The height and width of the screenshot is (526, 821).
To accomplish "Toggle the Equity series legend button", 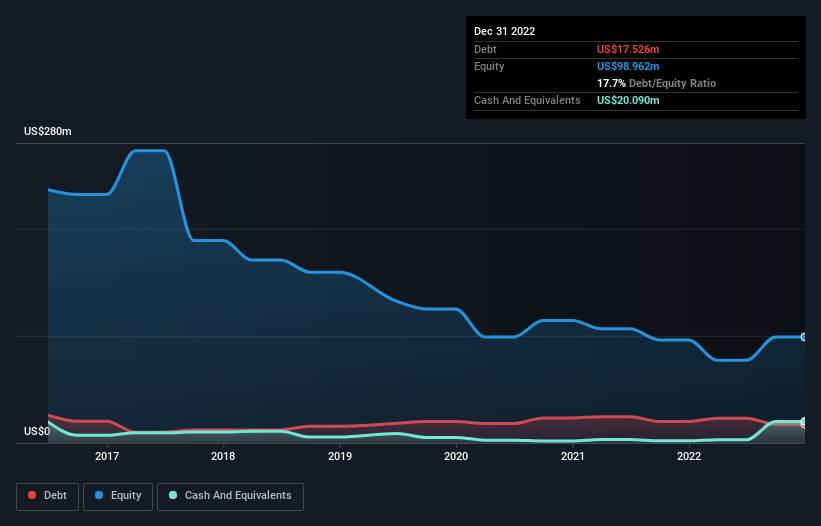I will pos(118,496).
